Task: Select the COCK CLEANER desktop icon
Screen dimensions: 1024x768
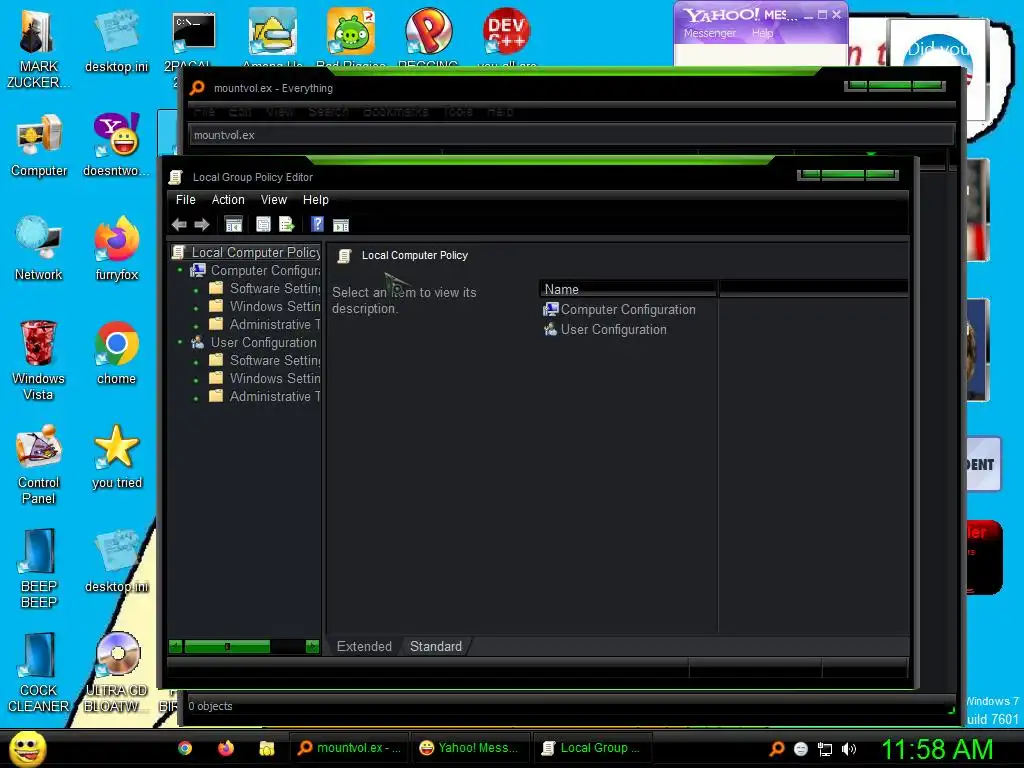Action: point(39,673)
